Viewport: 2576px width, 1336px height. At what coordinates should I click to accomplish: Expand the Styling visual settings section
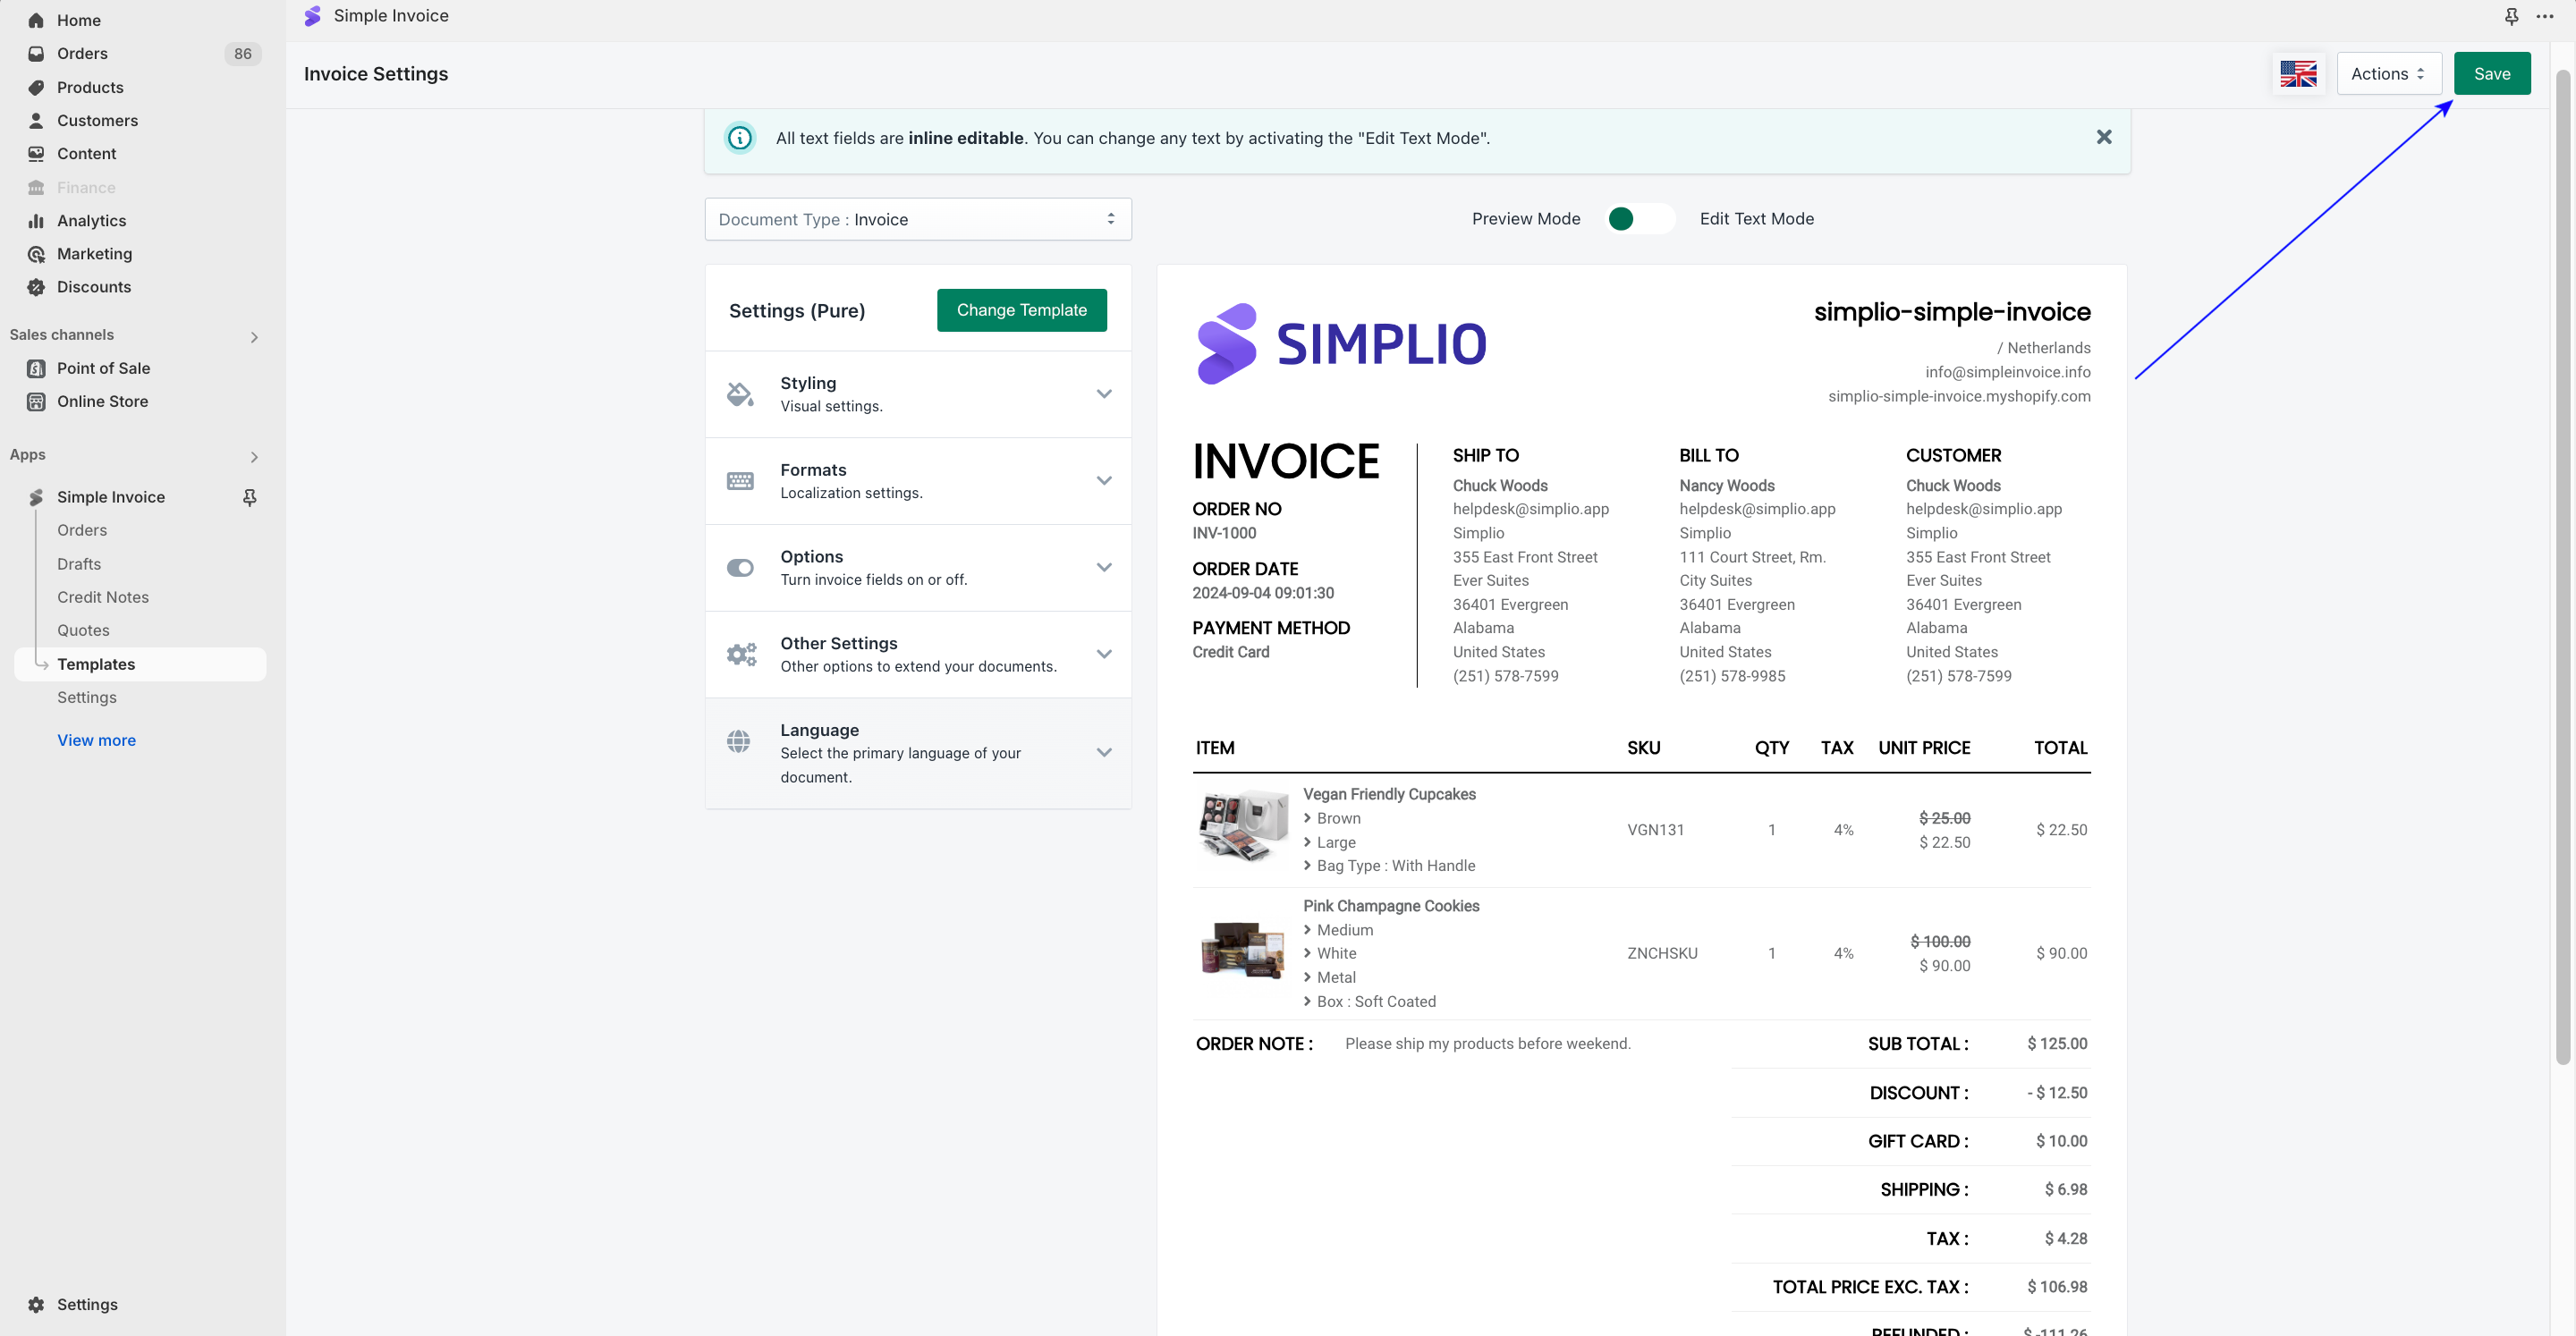1104,394
